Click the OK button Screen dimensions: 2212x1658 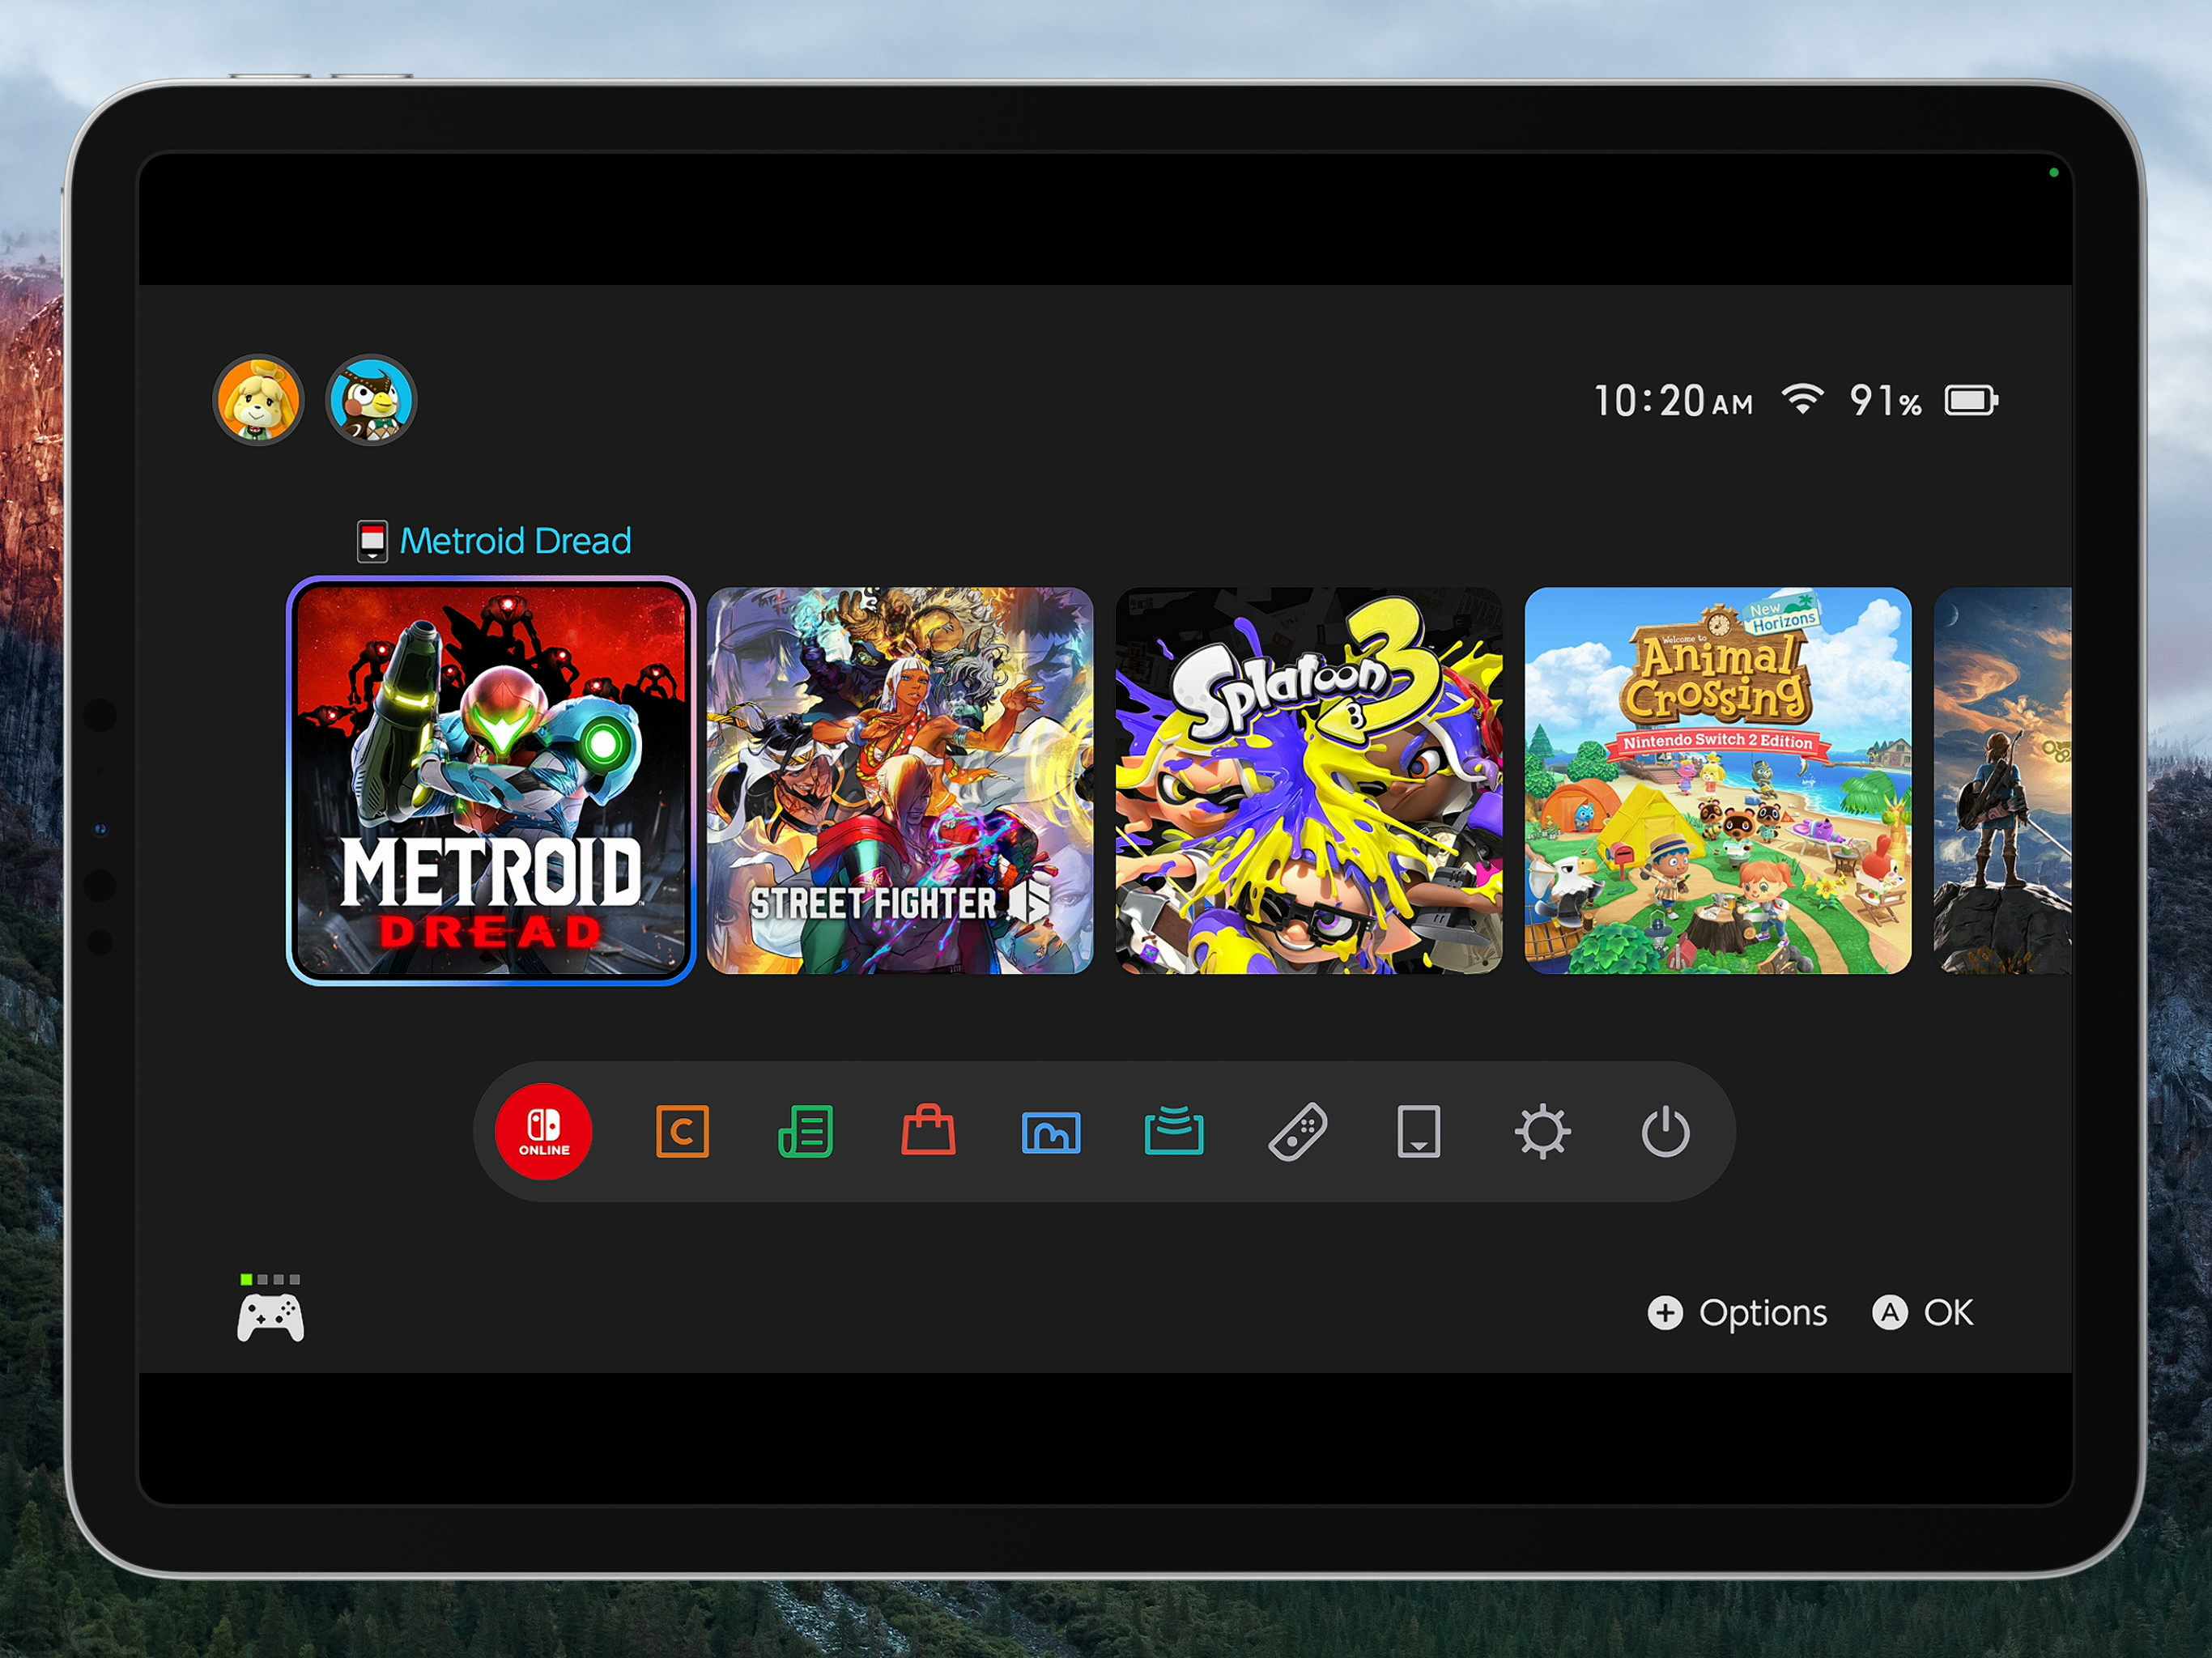point(1923,1312)
